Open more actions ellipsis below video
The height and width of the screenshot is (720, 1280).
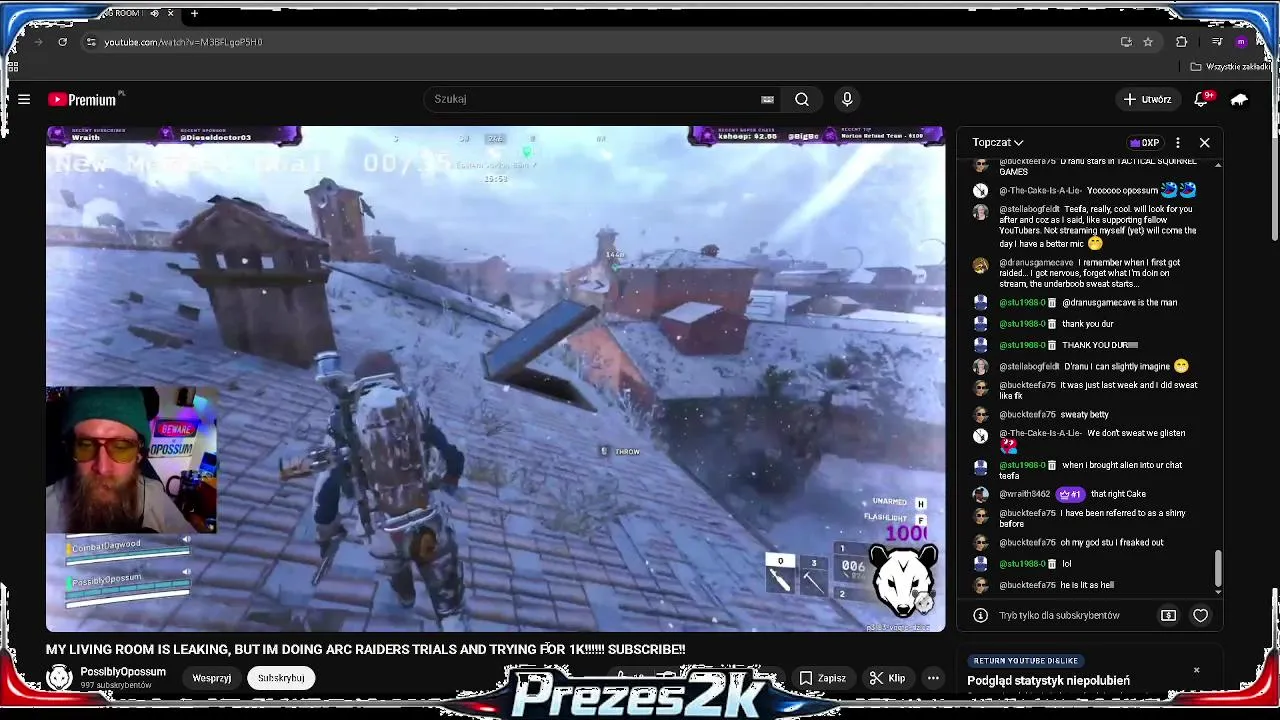[933, 678]
